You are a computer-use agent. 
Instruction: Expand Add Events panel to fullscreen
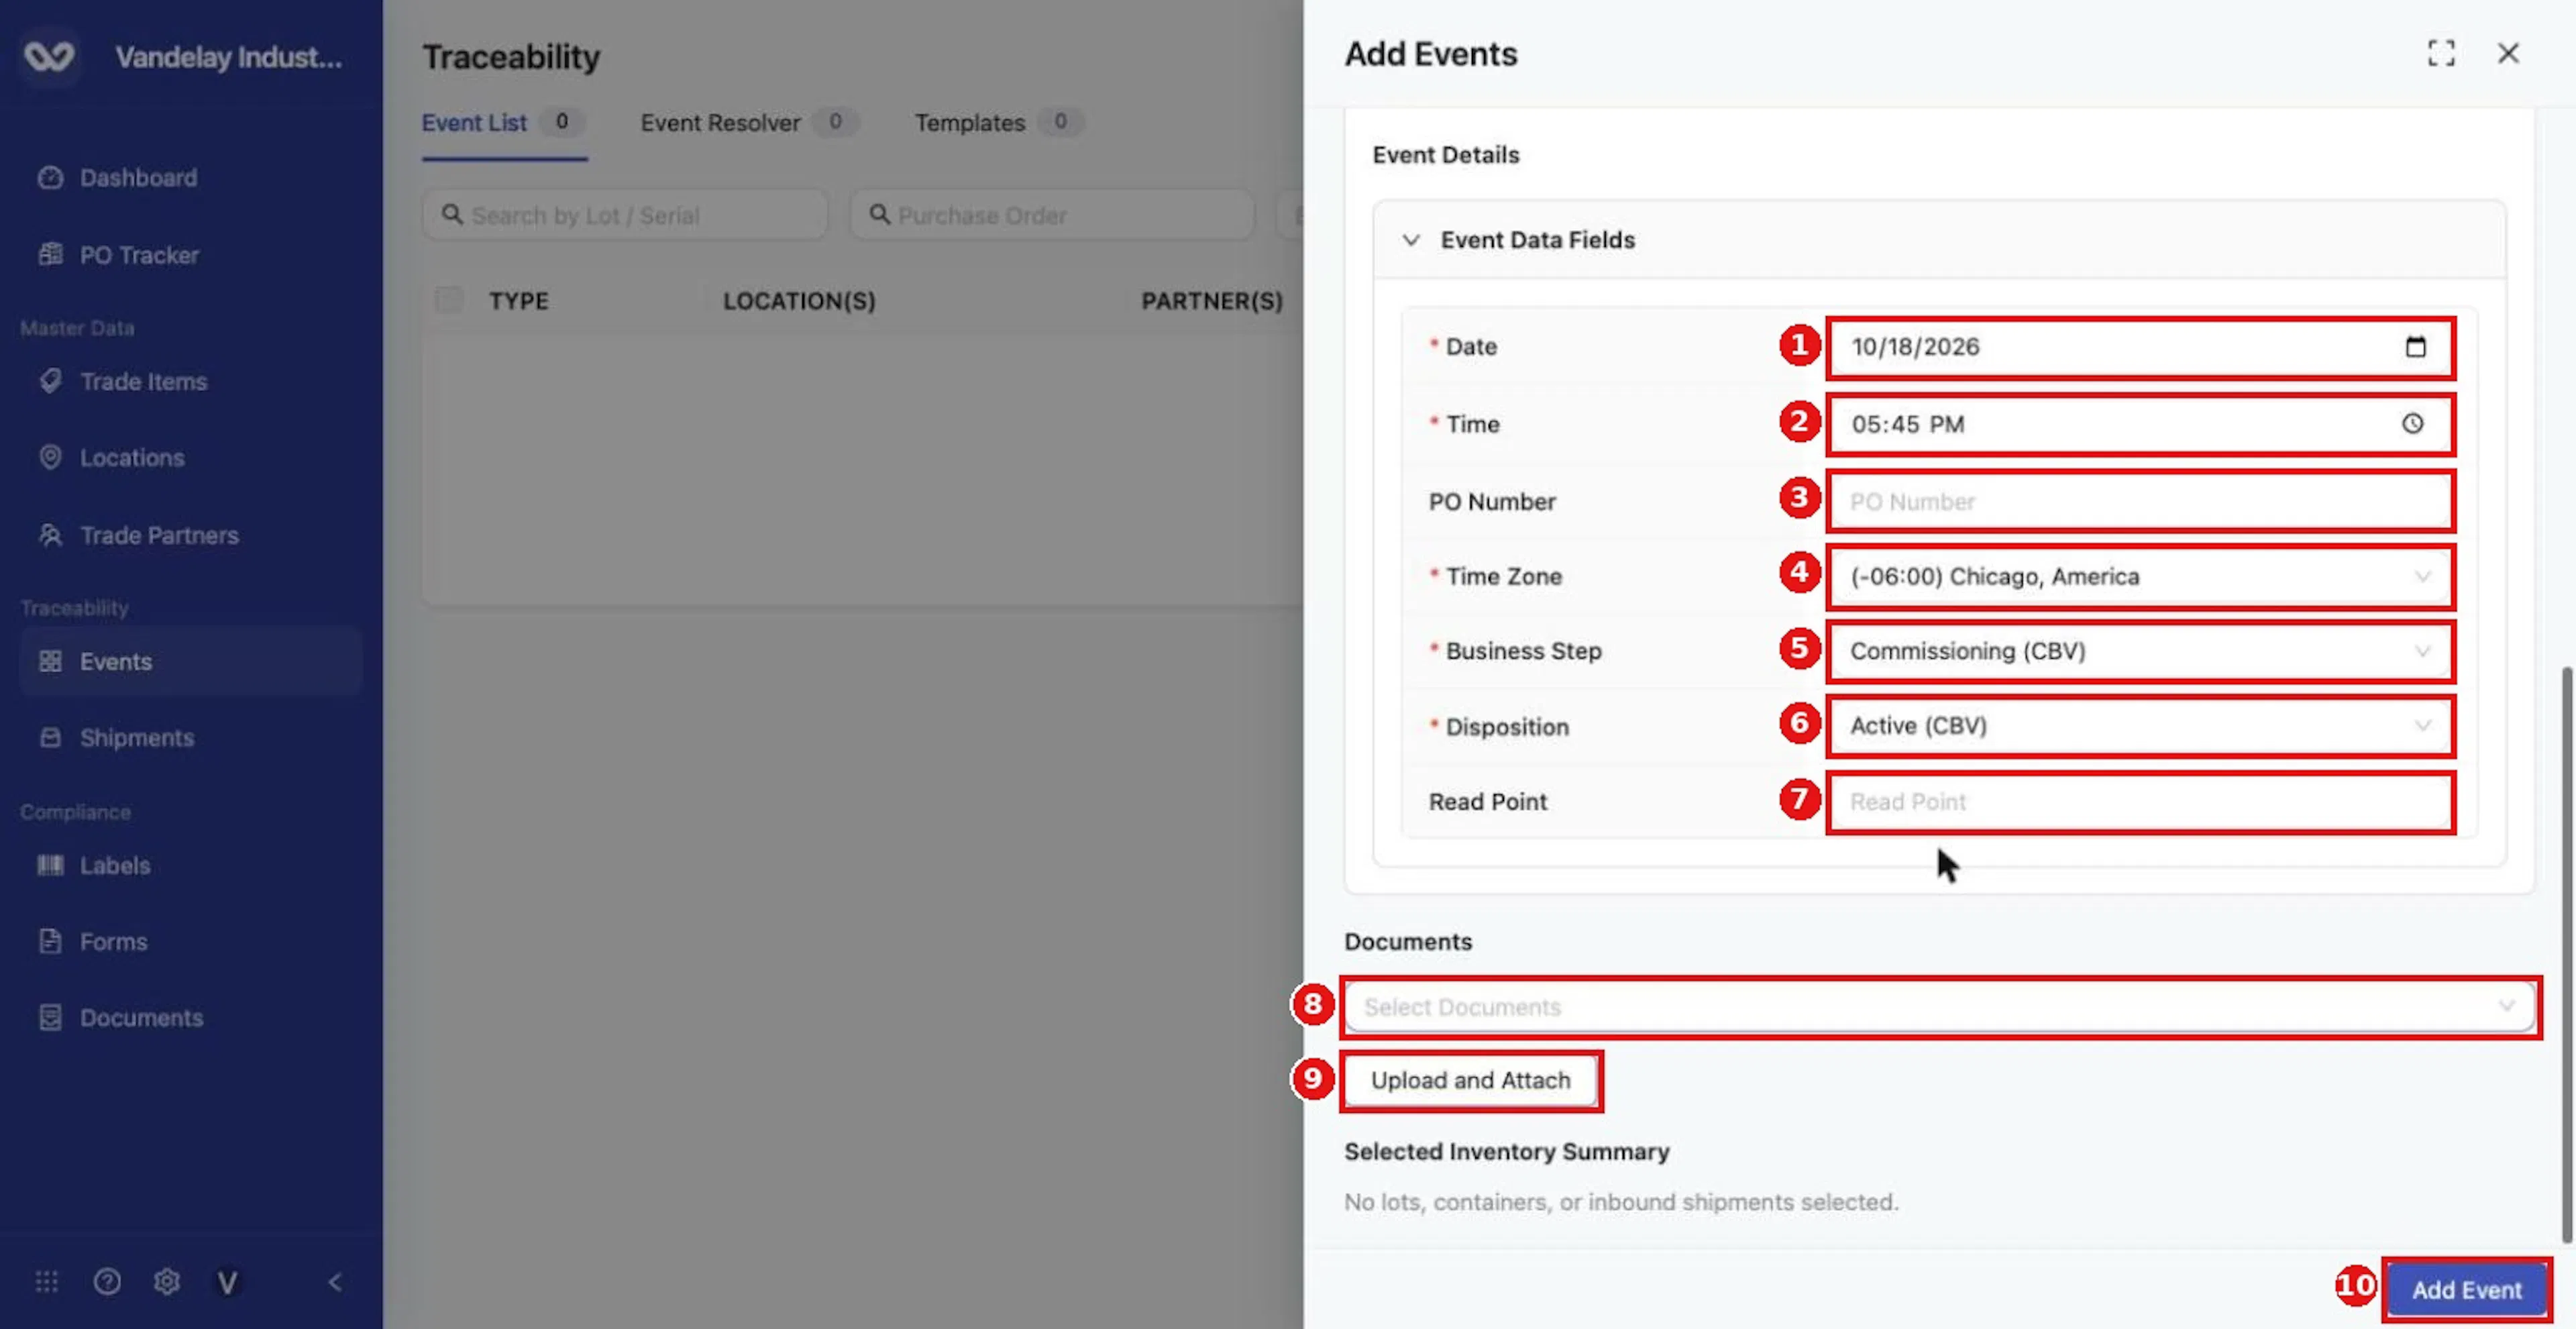tap(2441, 53)
